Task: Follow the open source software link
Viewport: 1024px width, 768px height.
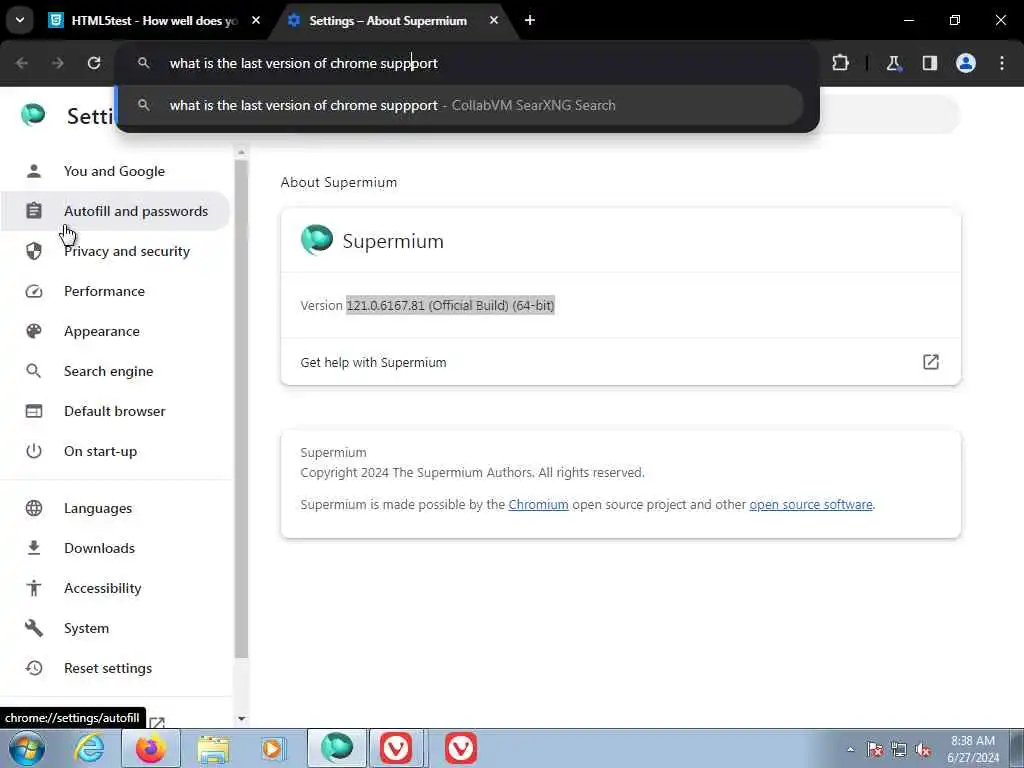Action: [x=810, y=504]
